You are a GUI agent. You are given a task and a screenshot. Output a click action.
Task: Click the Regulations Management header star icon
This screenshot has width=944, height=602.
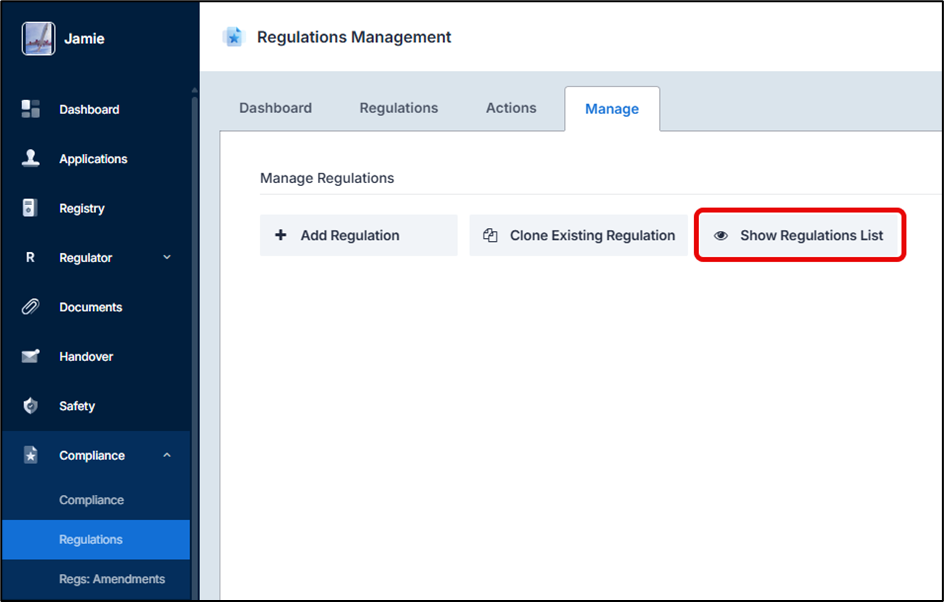[234, 37]
